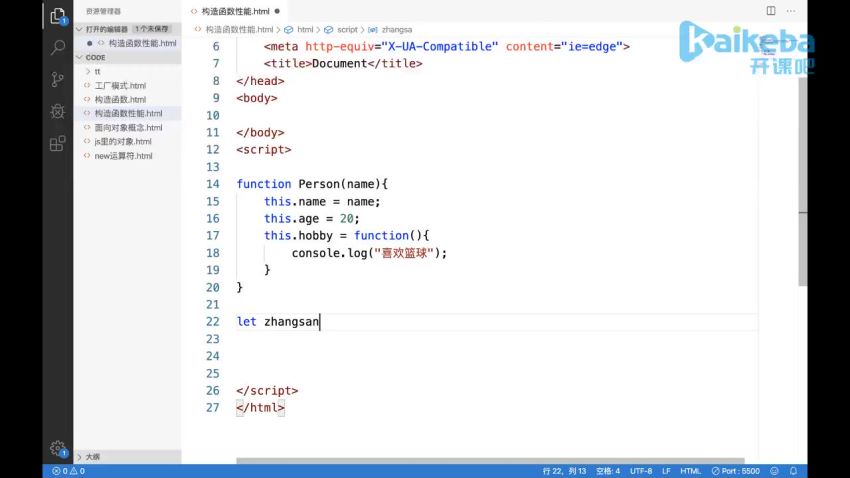Open js里的对象.html in the file tree
Viewport: 850px width, 478px height.
[x=123, y=141]
